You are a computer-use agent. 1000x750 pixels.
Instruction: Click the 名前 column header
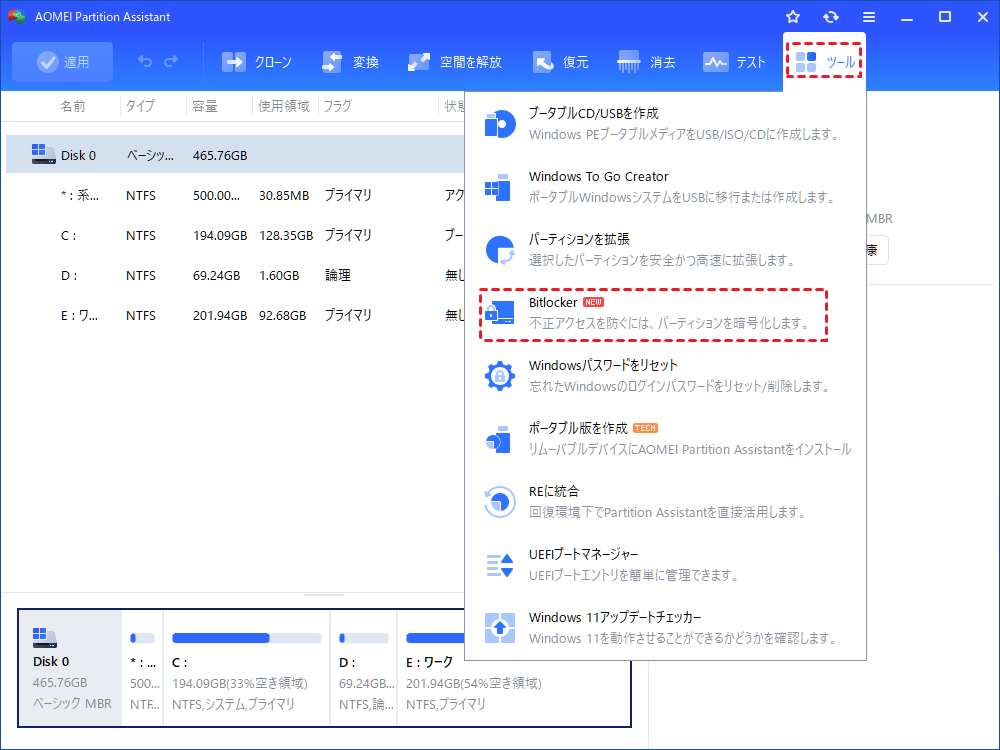73,106
